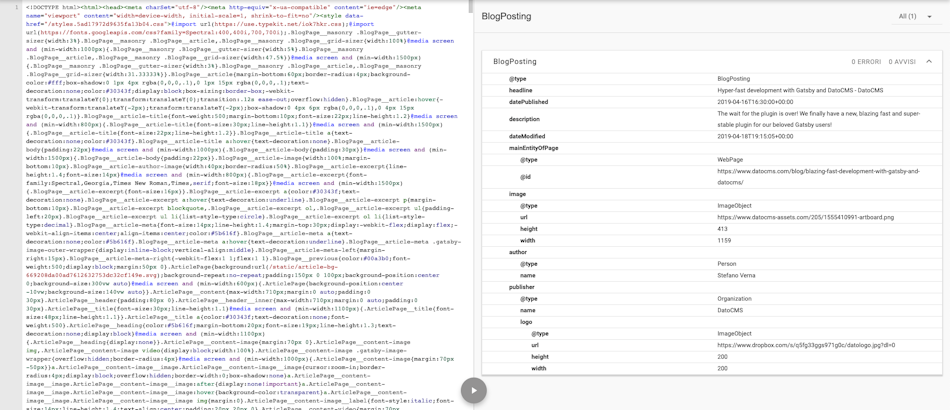Click the image property row label
950x410 pixels.
(x=517, y=194)
